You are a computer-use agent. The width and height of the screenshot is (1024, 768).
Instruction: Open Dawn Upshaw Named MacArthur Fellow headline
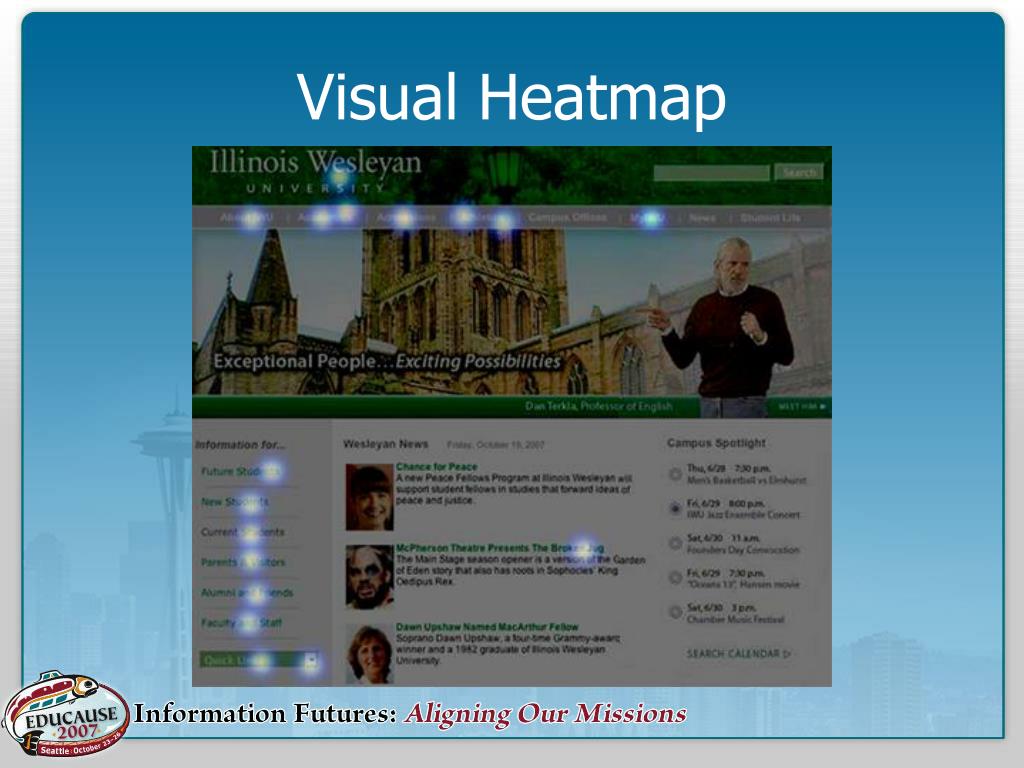click(x=487, y=627)
